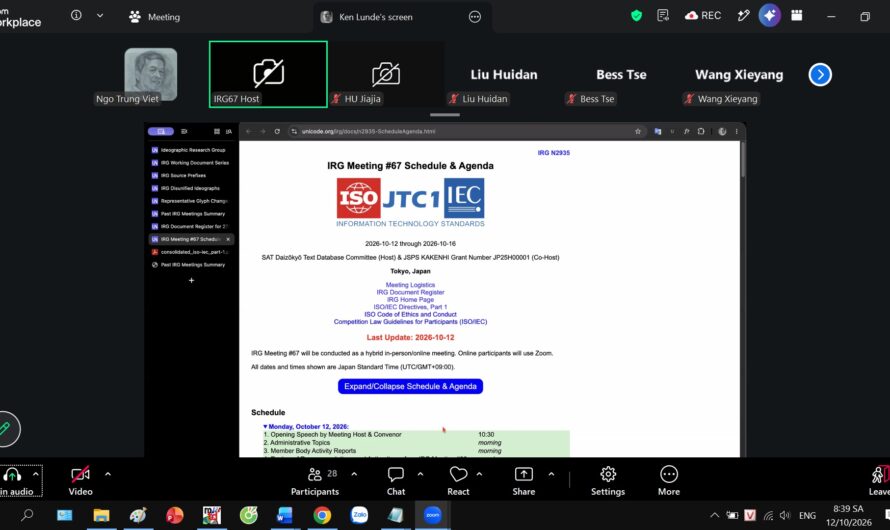Expand chat options chevron
Viewport: 890px width, 530px height.
pyautogui.click(x=421, y=474)
